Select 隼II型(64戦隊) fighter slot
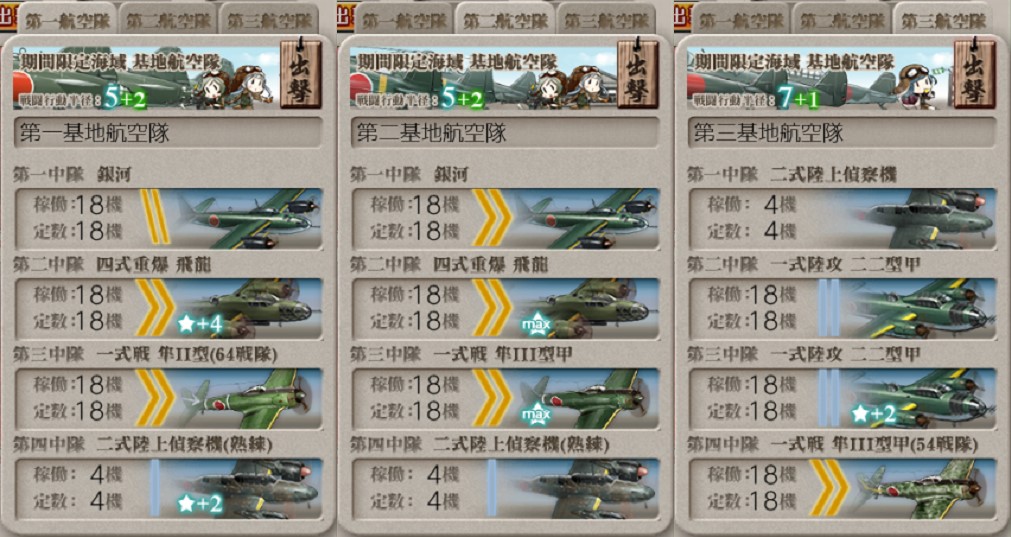Image resolution: width=1011 pixels, height=537 pixels. click(168, 398)
